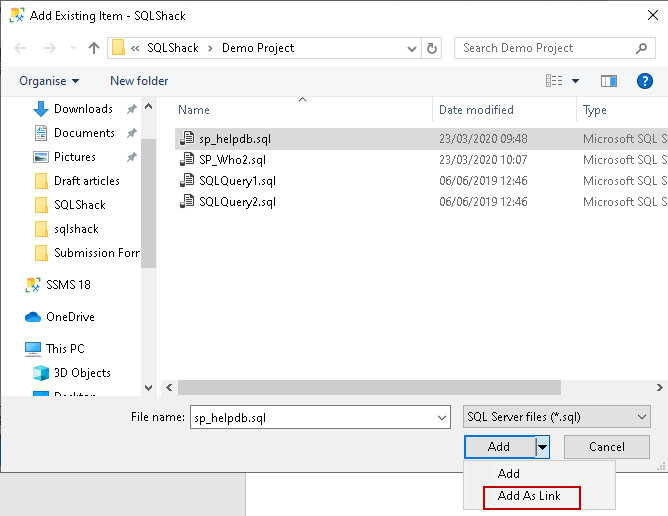The image size is (668, 516).
Task: Open the Add button split arrow
Action: 543,447
